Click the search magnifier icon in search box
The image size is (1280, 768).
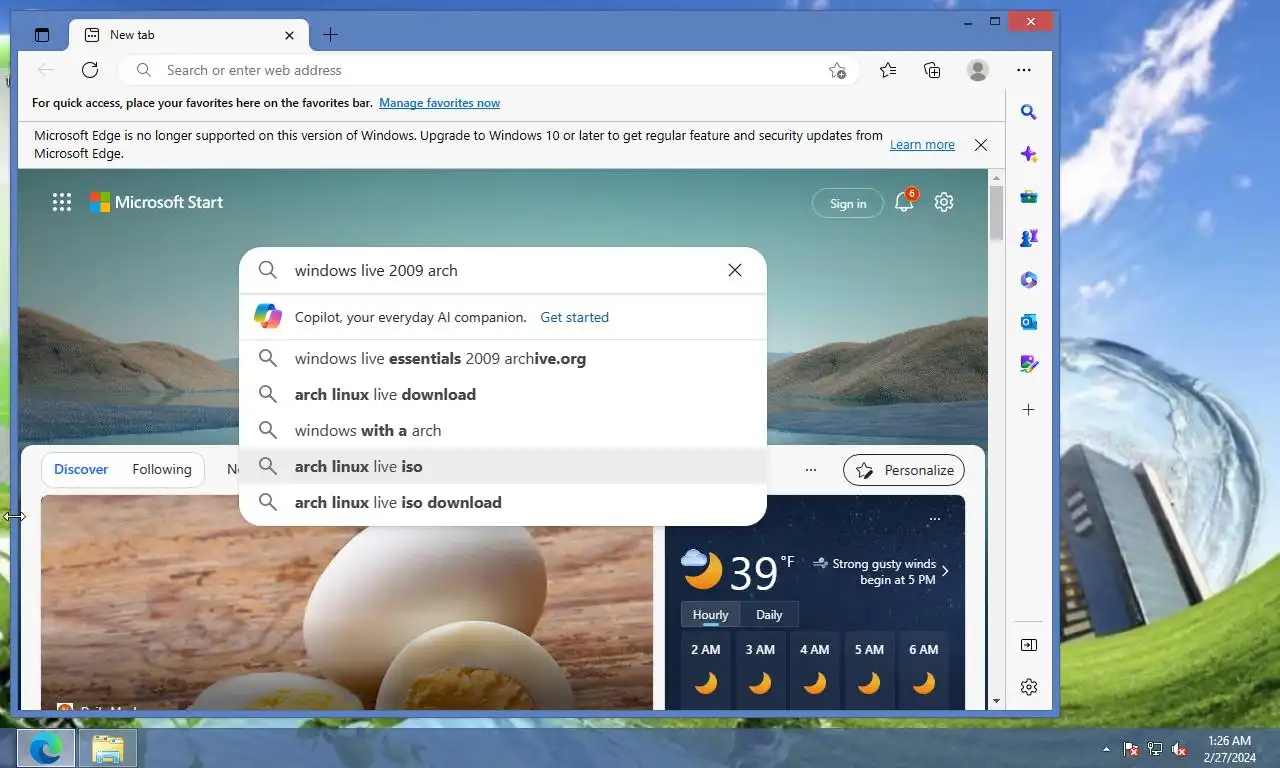268,270
